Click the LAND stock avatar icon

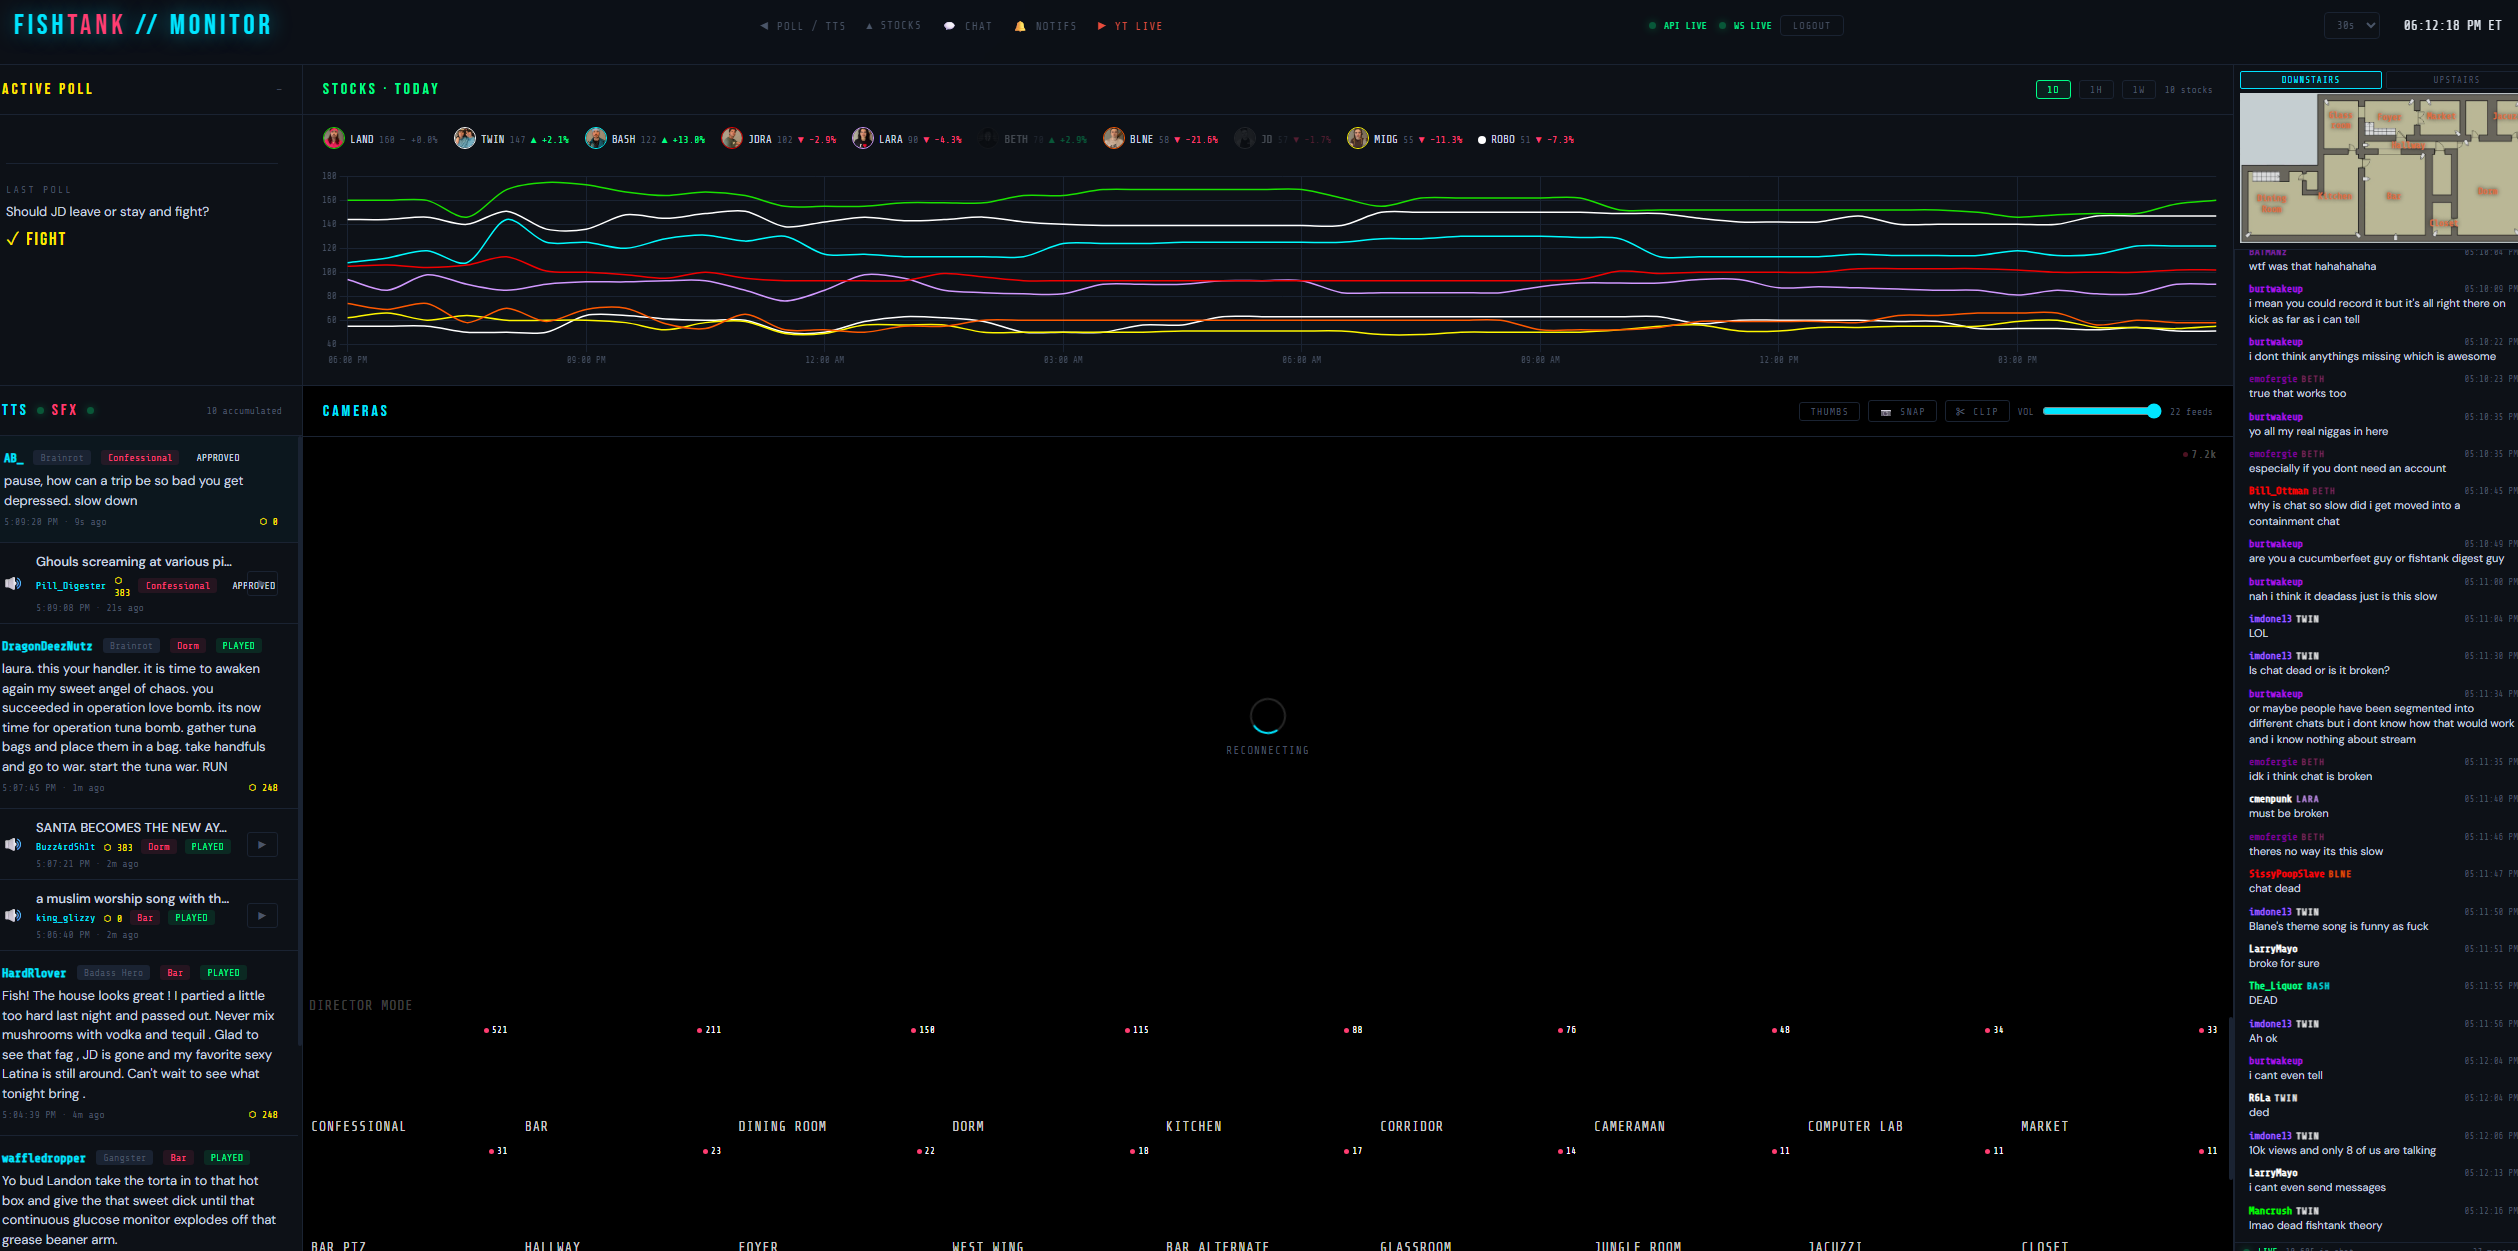(333, 139)
